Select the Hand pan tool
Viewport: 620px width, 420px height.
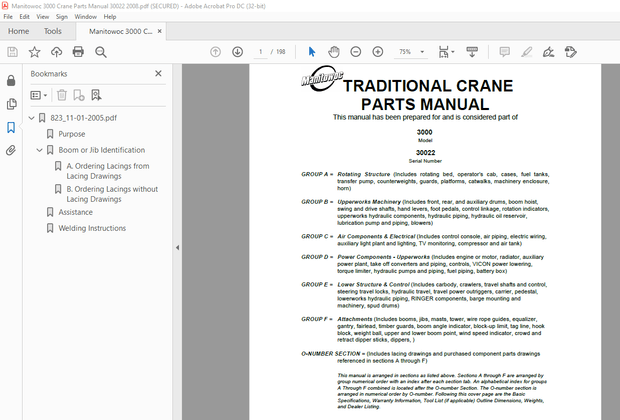(333, 52)
